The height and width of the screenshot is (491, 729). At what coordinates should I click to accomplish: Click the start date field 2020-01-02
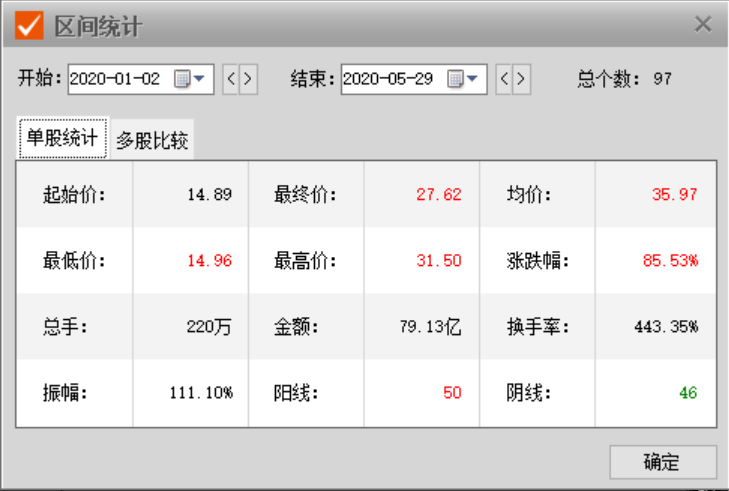116,79
